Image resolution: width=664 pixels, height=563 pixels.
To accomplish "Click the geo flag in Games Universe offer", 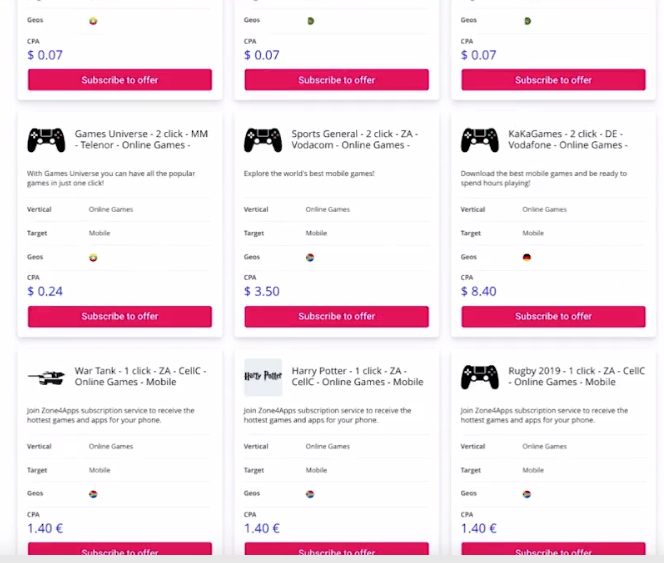I will pyautogui.click(x=93, y=257).
